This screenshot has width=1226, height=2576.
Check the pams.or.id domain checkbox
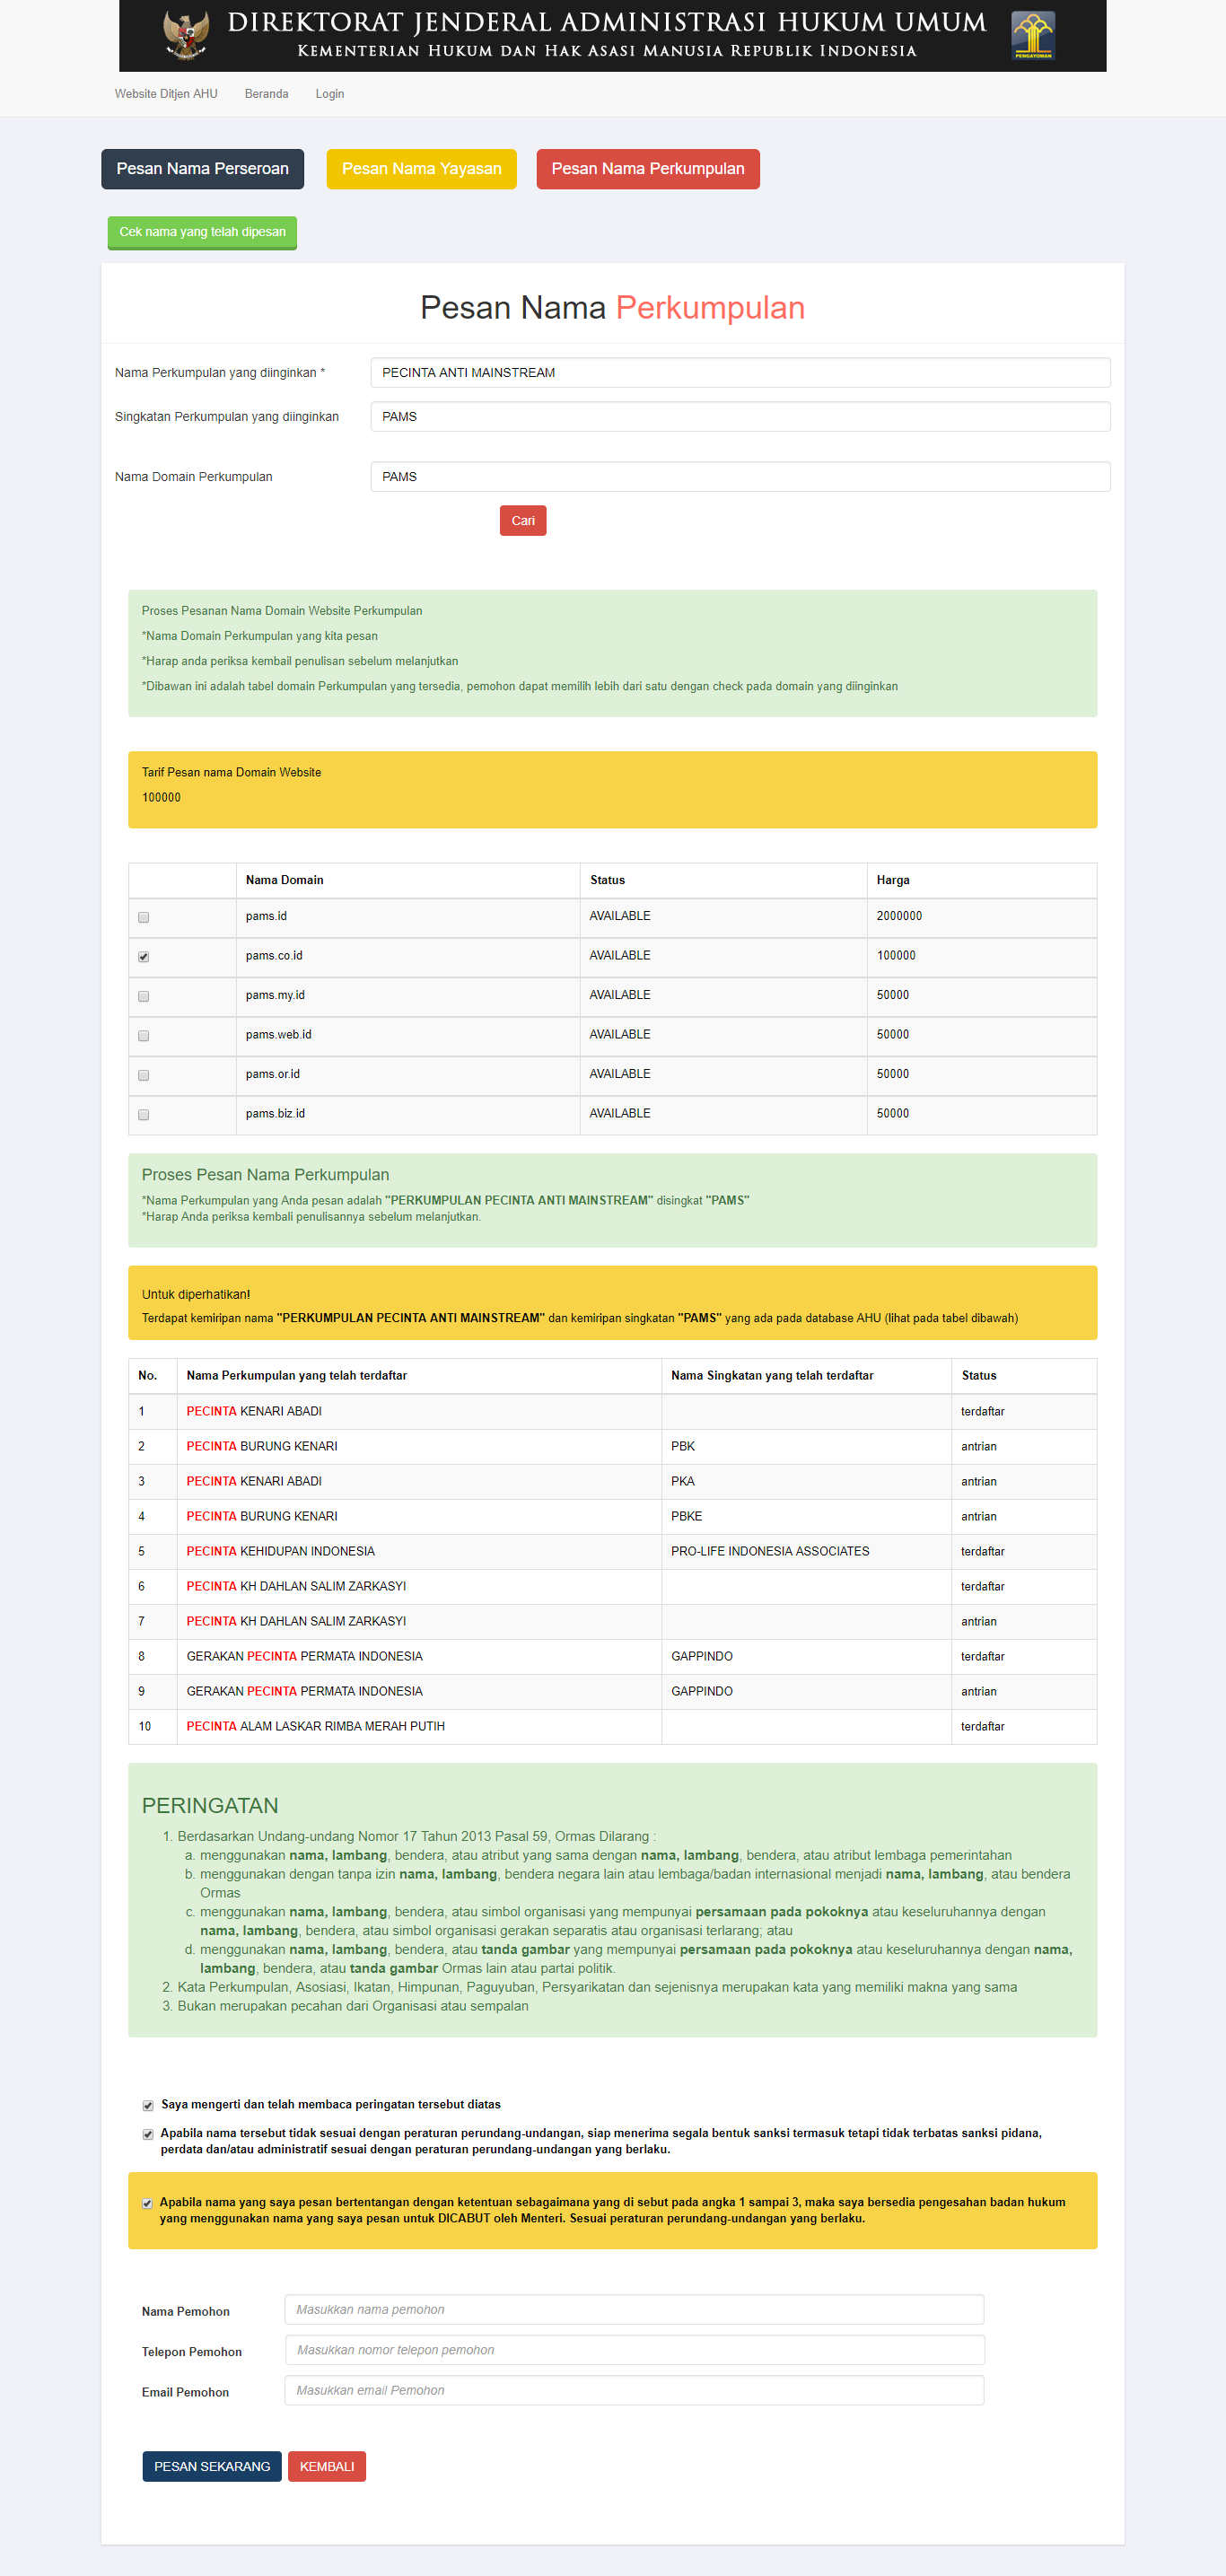[x=144, y=1075]
